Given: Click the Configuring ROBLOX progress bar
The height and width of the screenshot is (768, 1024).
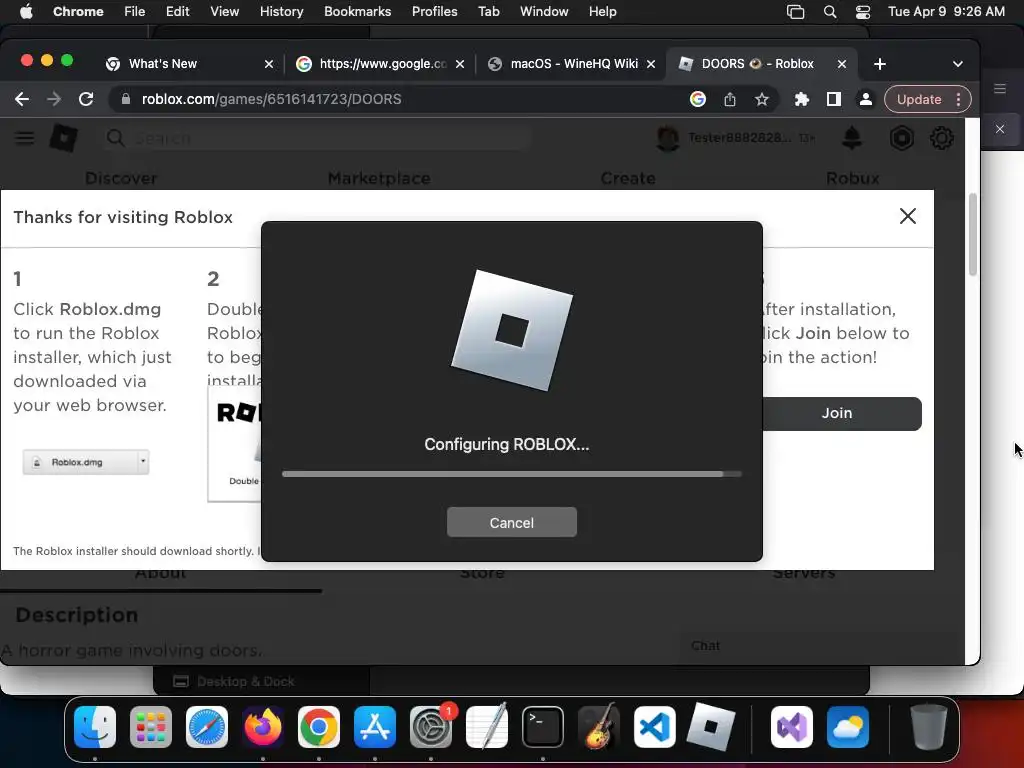Looking at the screenshot, I should coord(511,474).
